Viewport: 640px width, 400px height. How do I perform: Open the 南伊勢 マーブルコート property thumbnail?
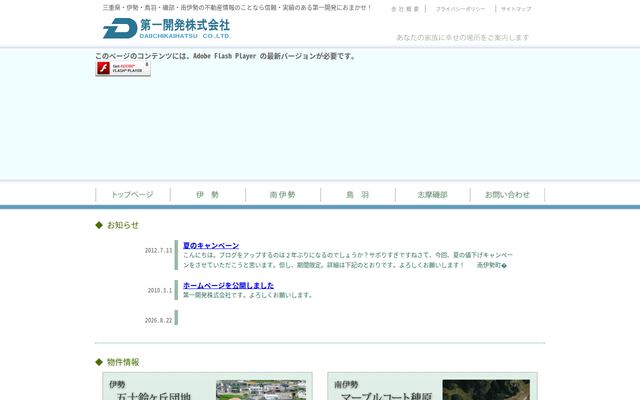[486, 390]
